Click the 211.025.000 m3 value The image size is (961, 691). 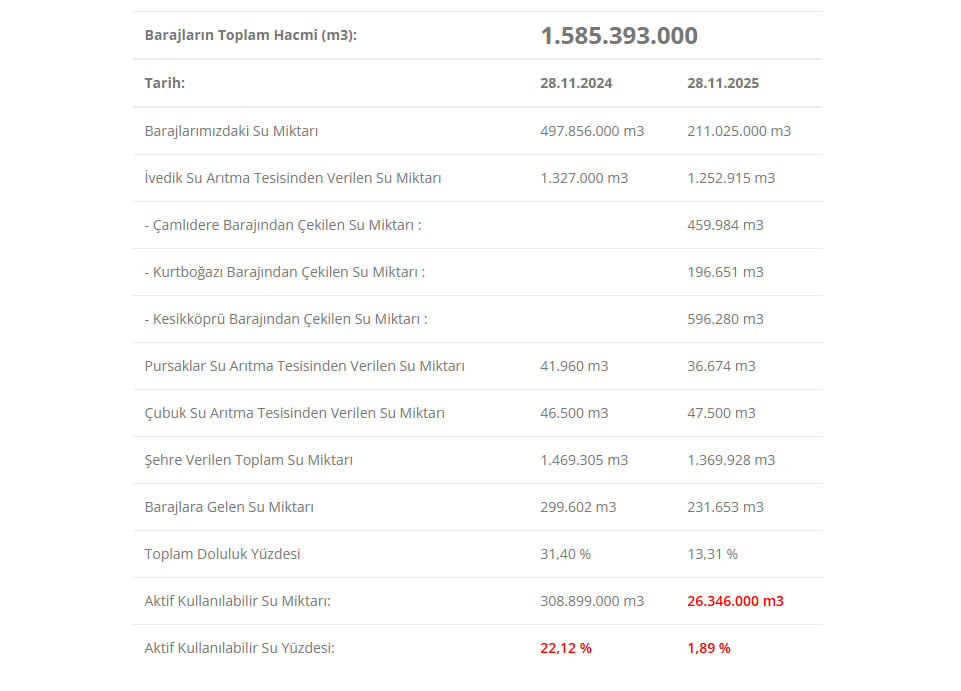point(739,131)
